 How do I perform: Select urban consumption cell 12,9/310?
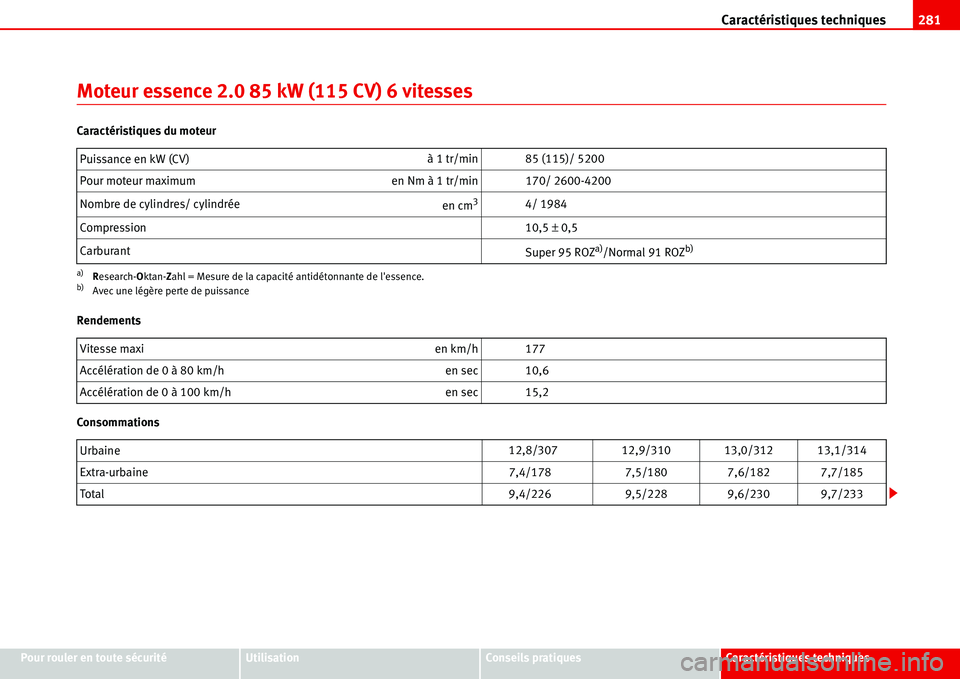pos(646,451)
